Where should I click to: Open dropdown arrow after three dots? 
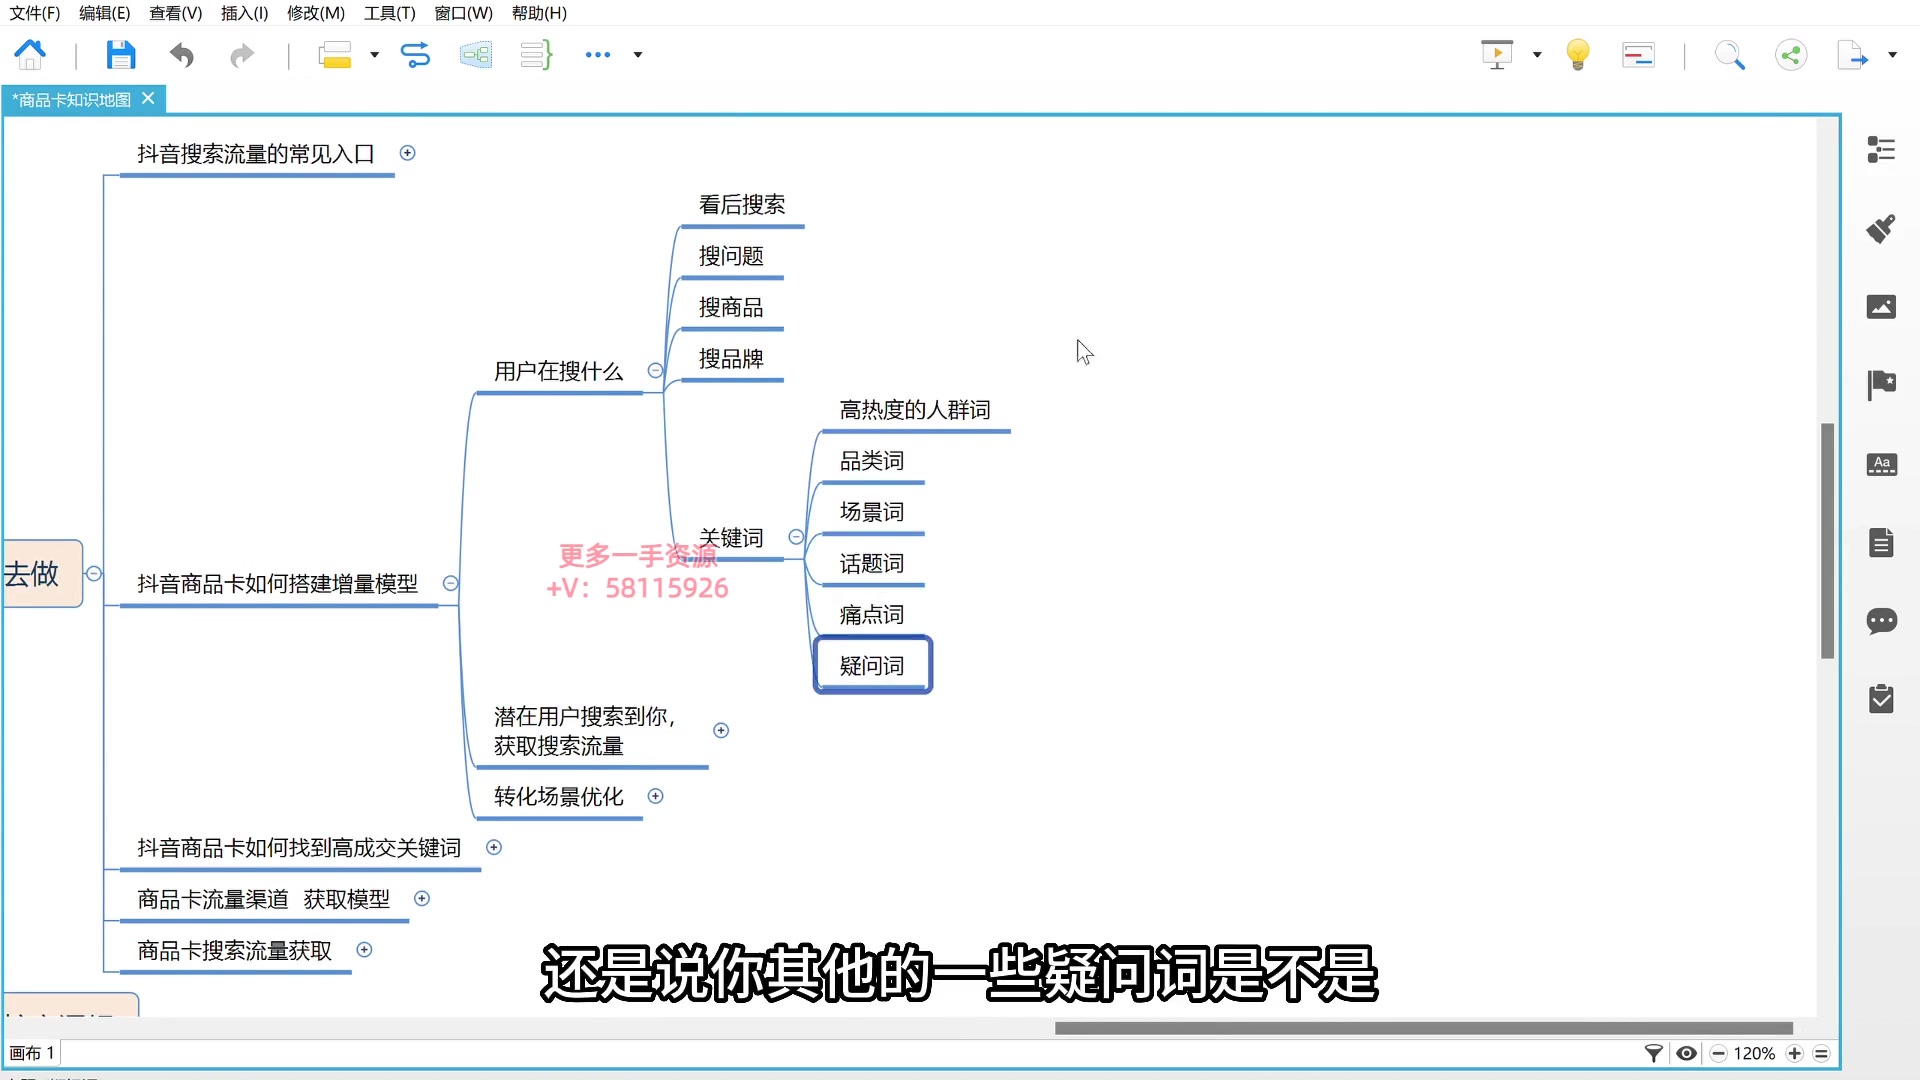pos(637,55)
